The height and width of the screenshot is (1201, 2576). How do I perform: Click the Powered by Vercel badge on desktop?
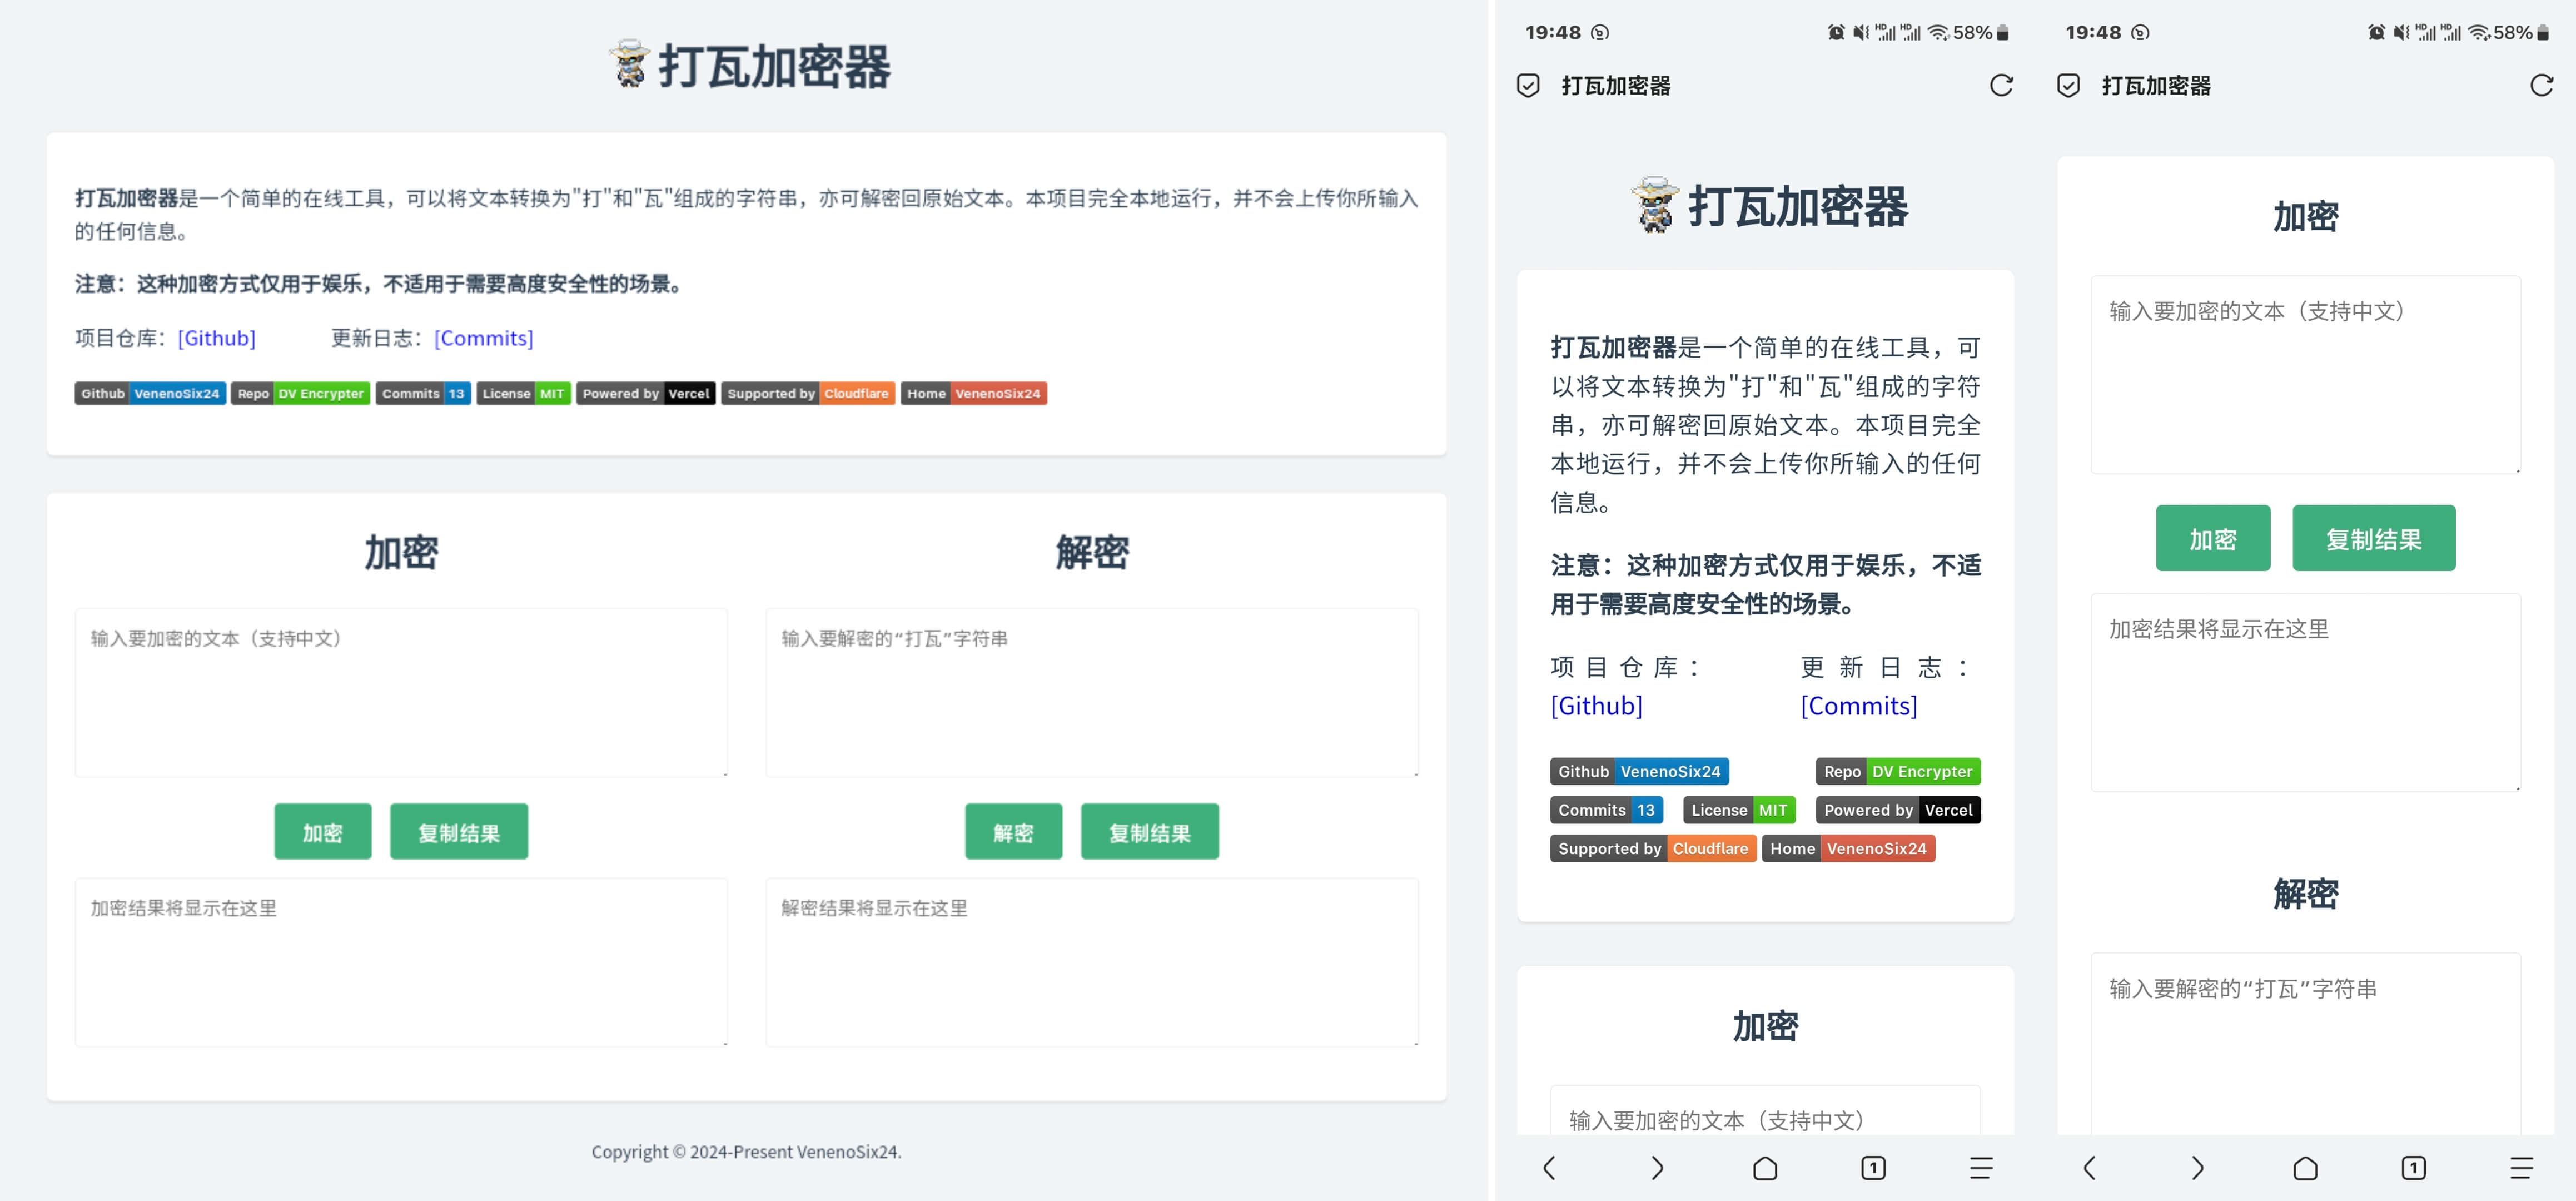tap(645, 393)
